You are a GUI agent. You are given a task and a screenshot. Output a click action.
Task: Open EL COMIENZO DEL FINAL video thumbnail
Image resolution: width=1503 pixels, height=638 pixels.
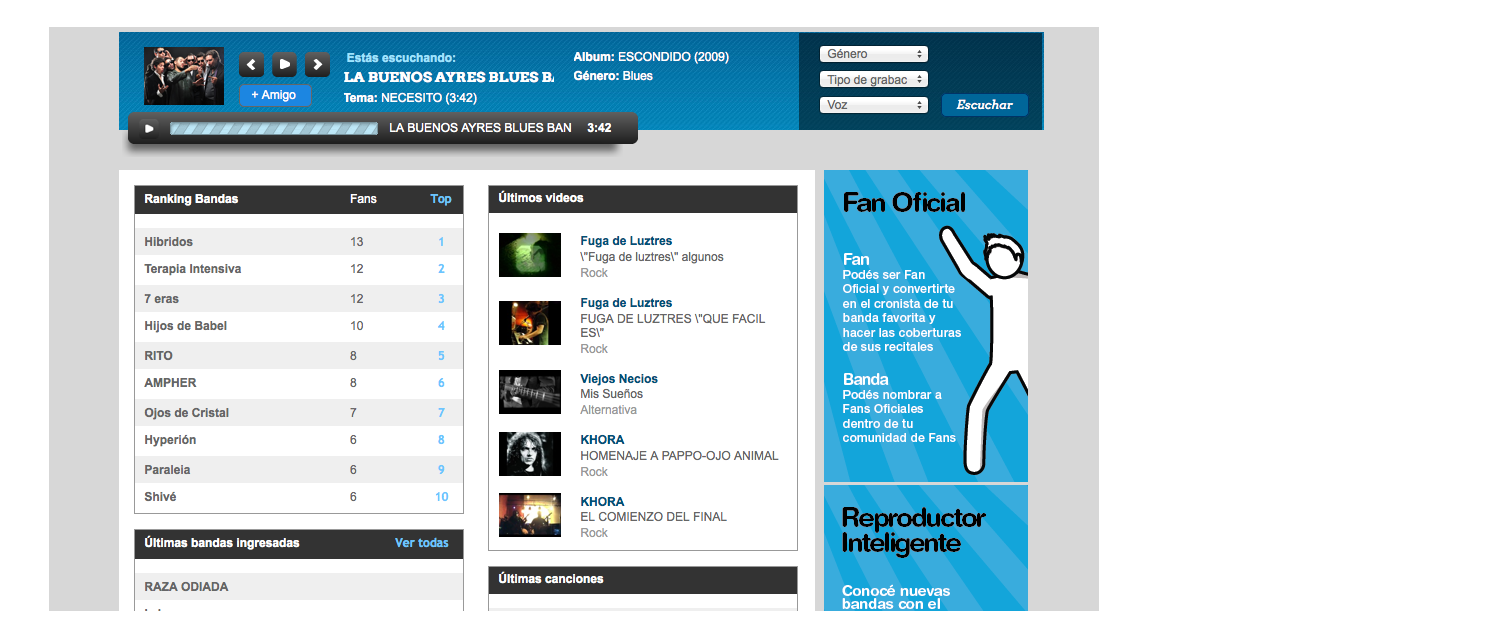[530, 515]
